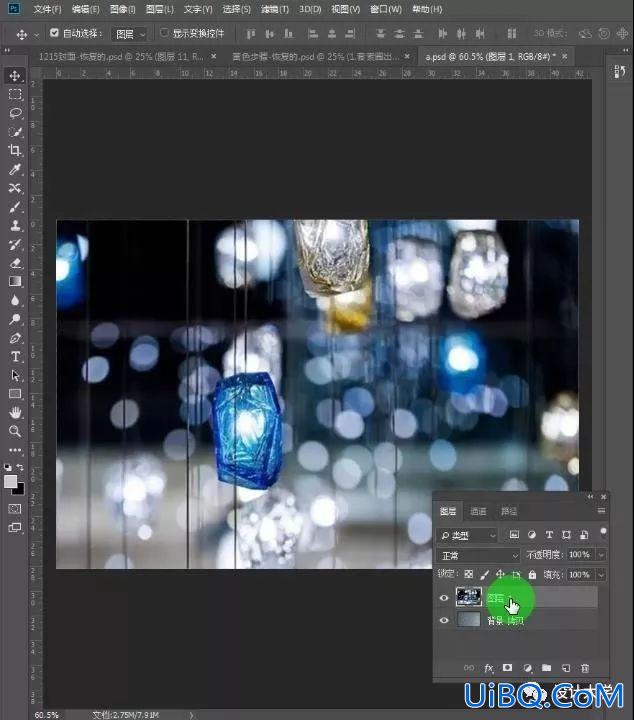Toggle lock position icon
Viewport: 634px width, 720px height.
500,574
